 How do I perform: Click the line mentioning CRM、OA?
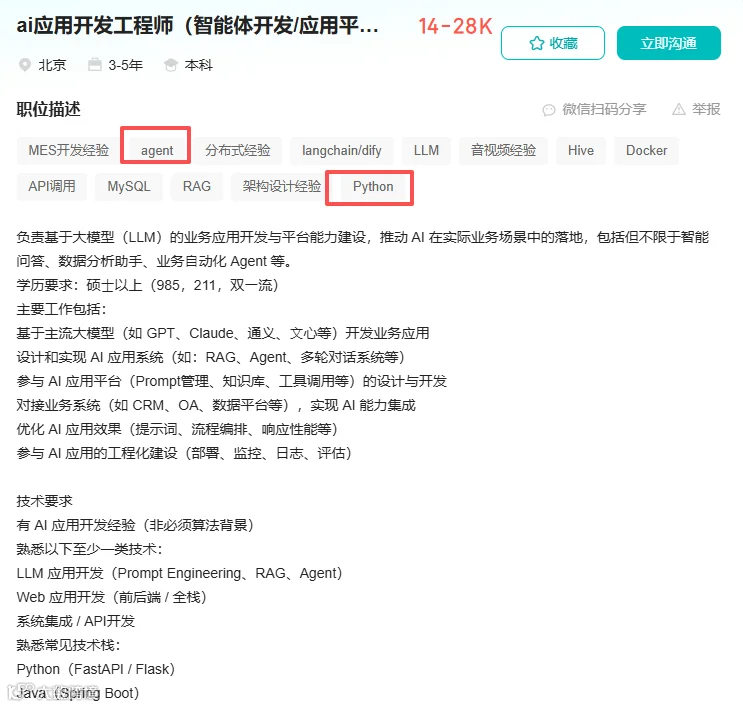pos(216,406)
